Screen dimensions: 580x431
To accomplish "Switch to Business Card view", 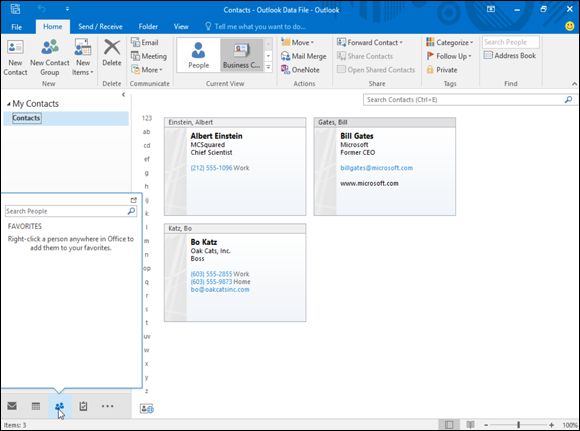I will pyautogui.click(x=242, y=55).
